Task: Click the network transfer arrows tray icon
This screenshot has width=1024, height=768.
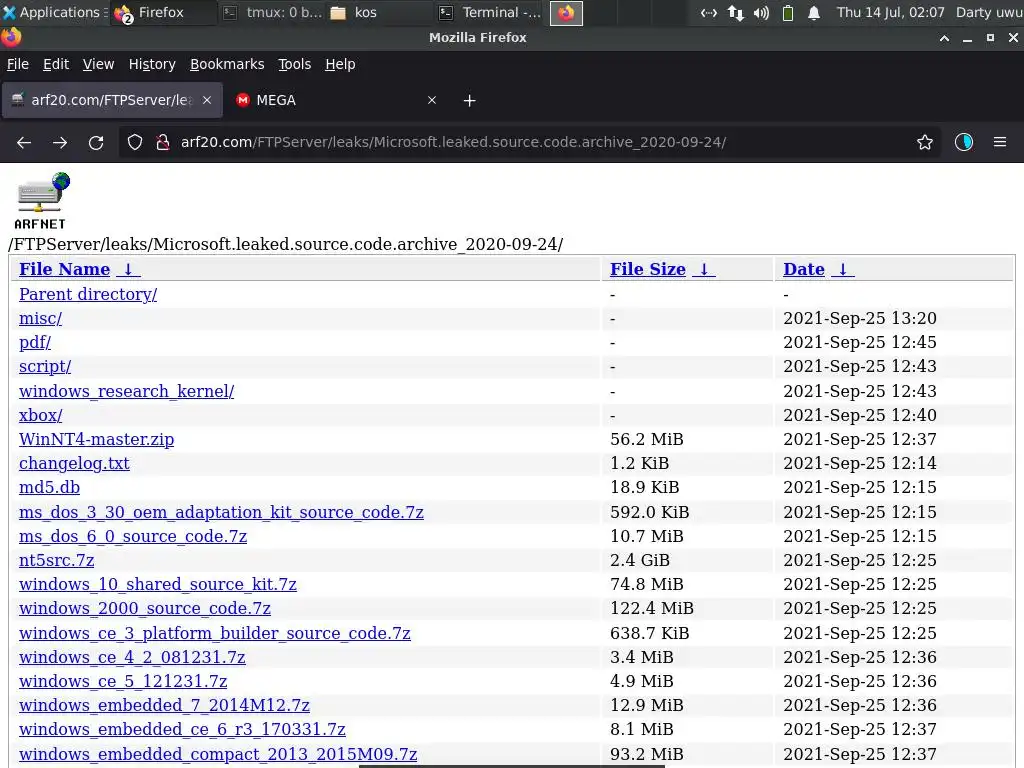Action: [x=735, y=12]
